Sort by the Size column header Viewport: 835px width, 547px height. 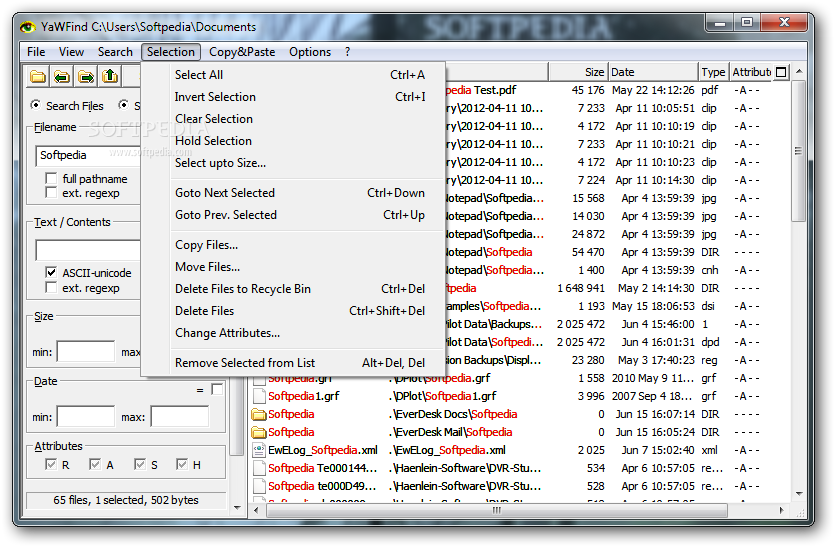578,72
